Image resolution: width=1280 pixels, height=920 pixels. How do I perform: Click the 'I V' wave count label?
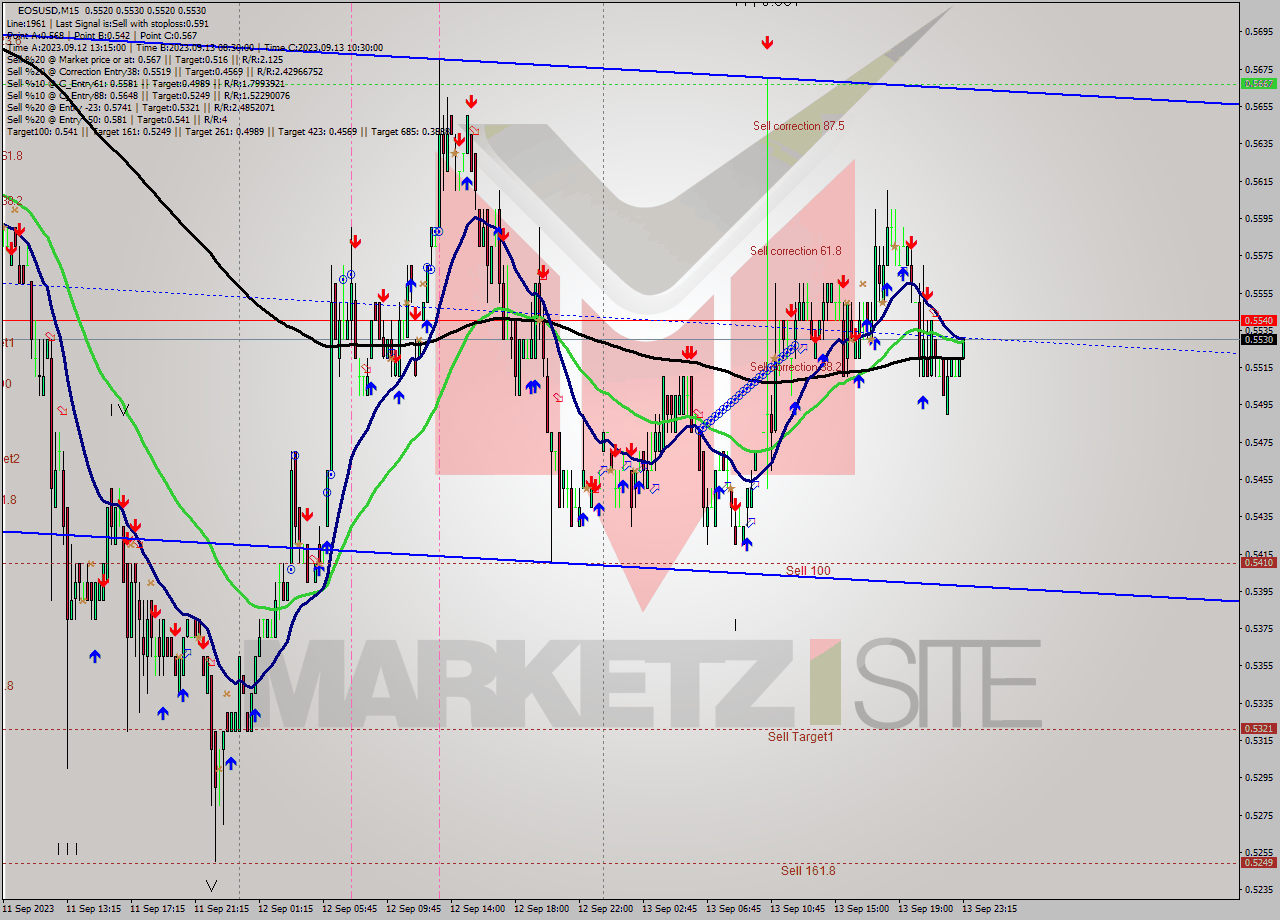(x=120, y=409)
